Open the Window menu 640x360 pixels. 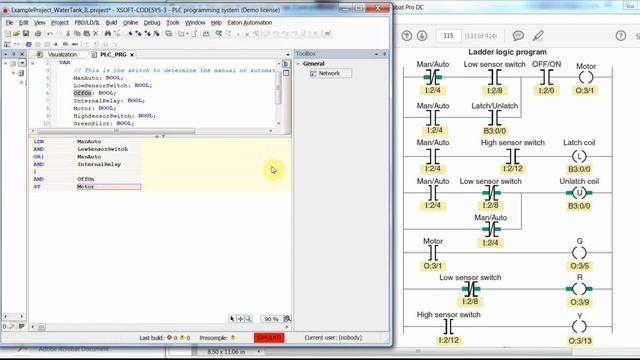pyautogui.click(x=195, y=22)
